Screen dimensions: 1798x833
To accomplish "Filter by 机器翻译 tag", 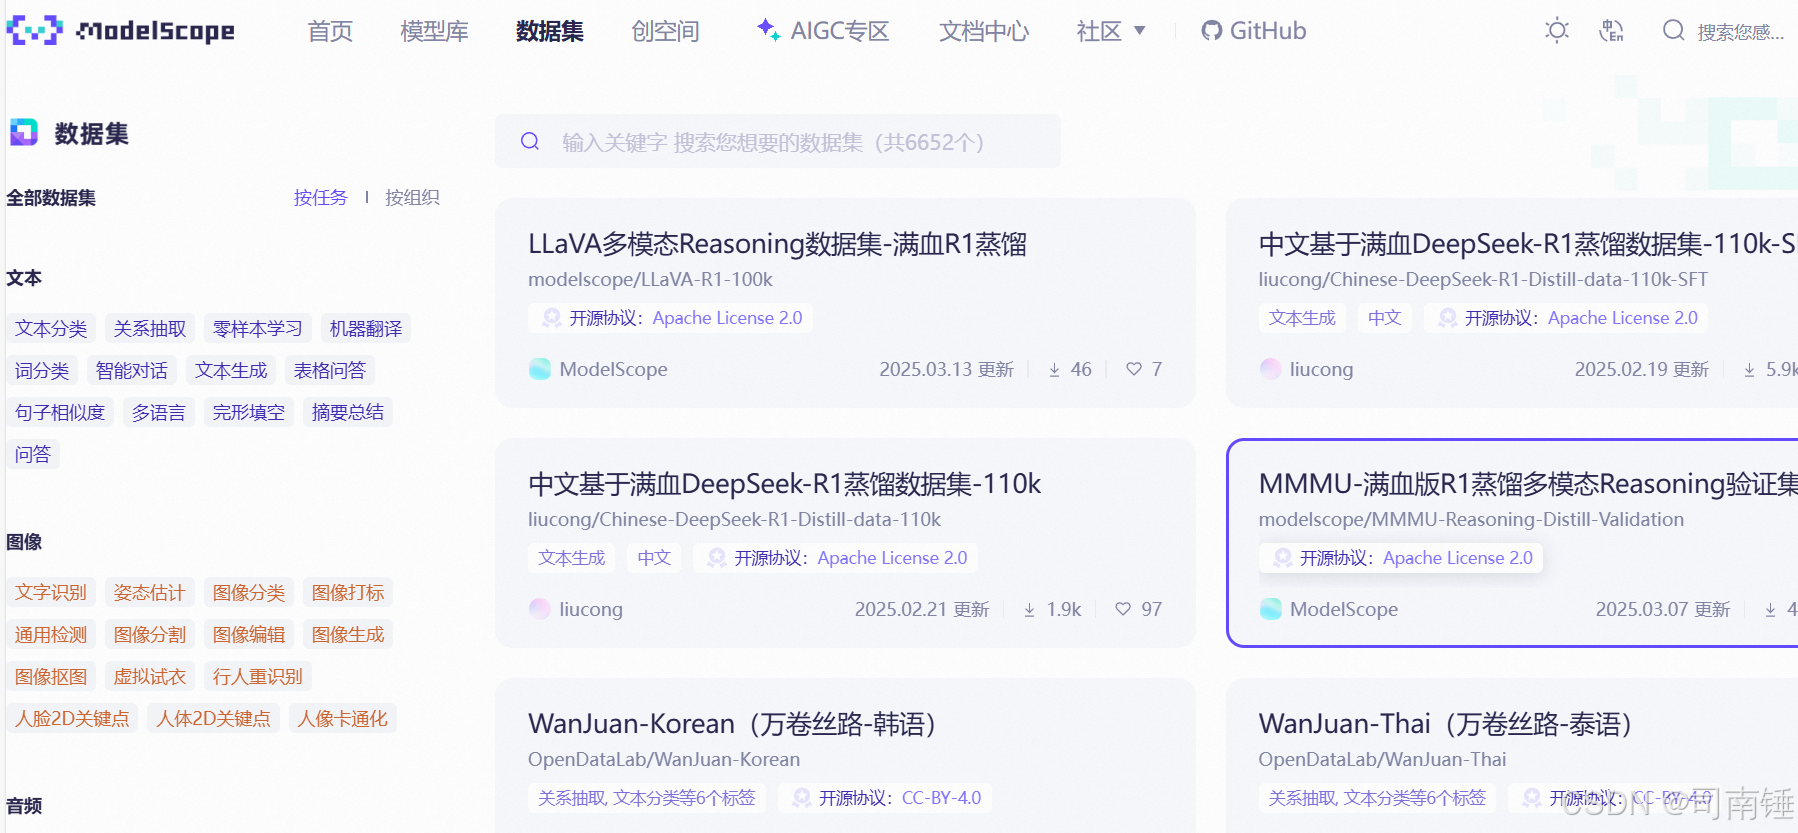I will pos(366,329).
